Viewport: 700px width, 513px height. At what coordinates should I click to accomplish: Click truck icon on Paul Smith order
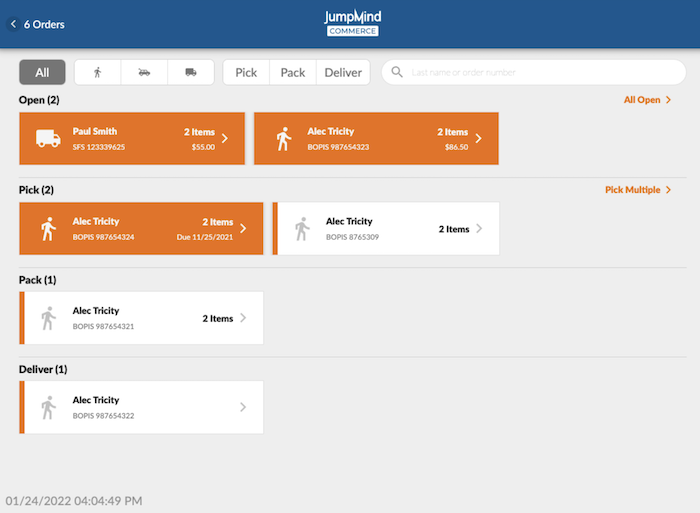tap(48, 139)
